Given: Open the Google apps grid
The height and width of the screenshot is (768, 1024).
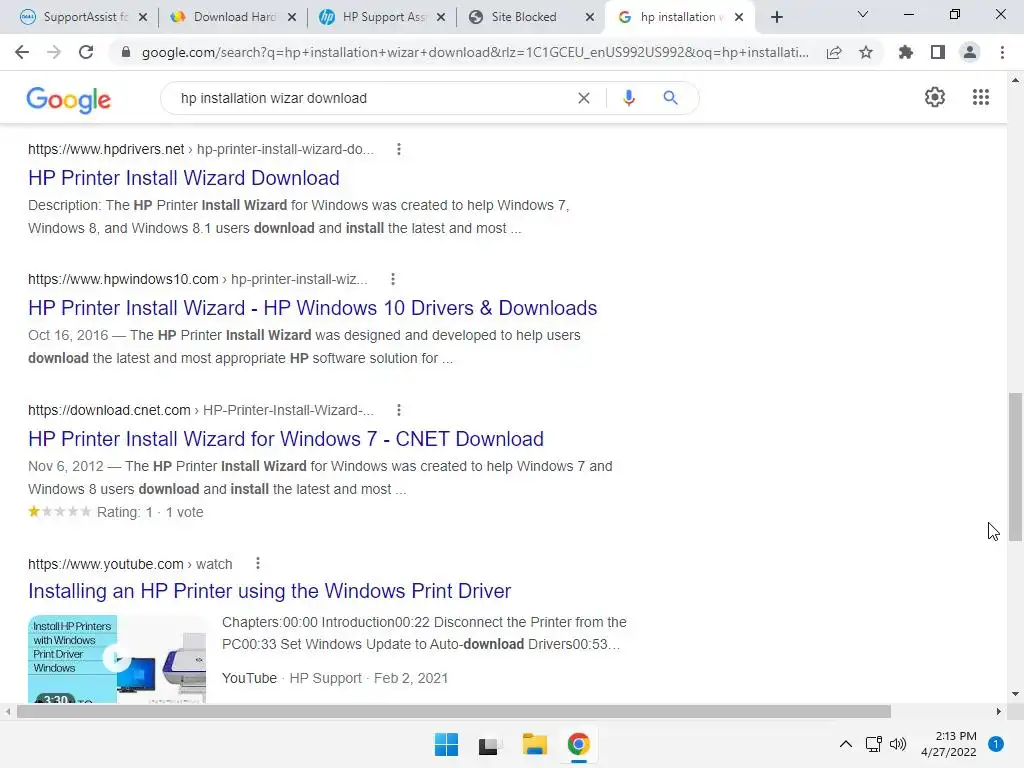Looking at the screenshot, I should coord(980,97).
